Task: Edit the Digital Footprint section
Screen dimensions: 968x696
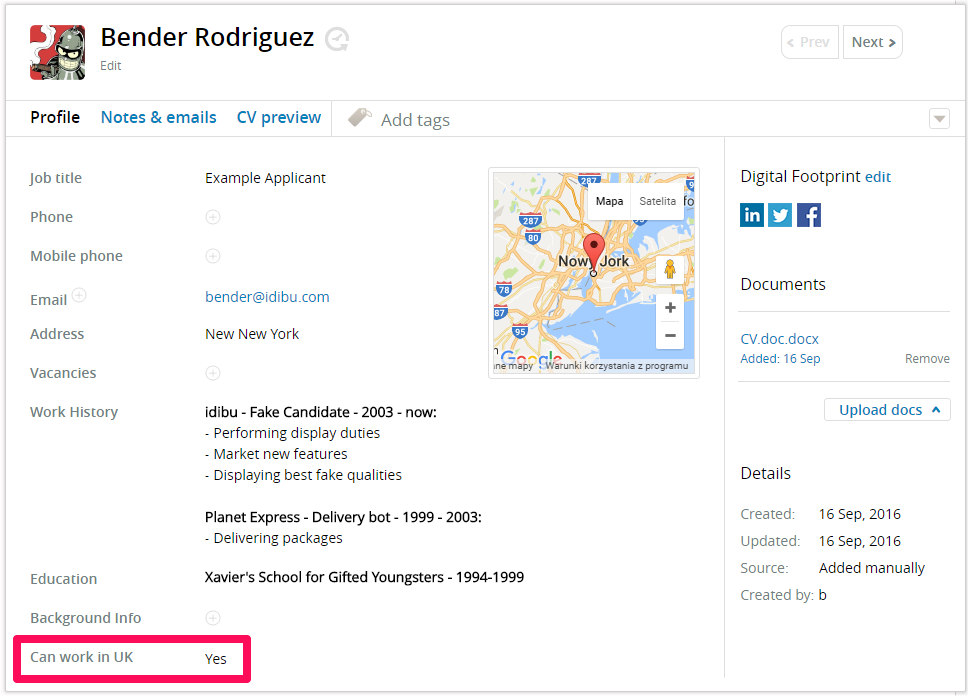Action: point(878,177)
